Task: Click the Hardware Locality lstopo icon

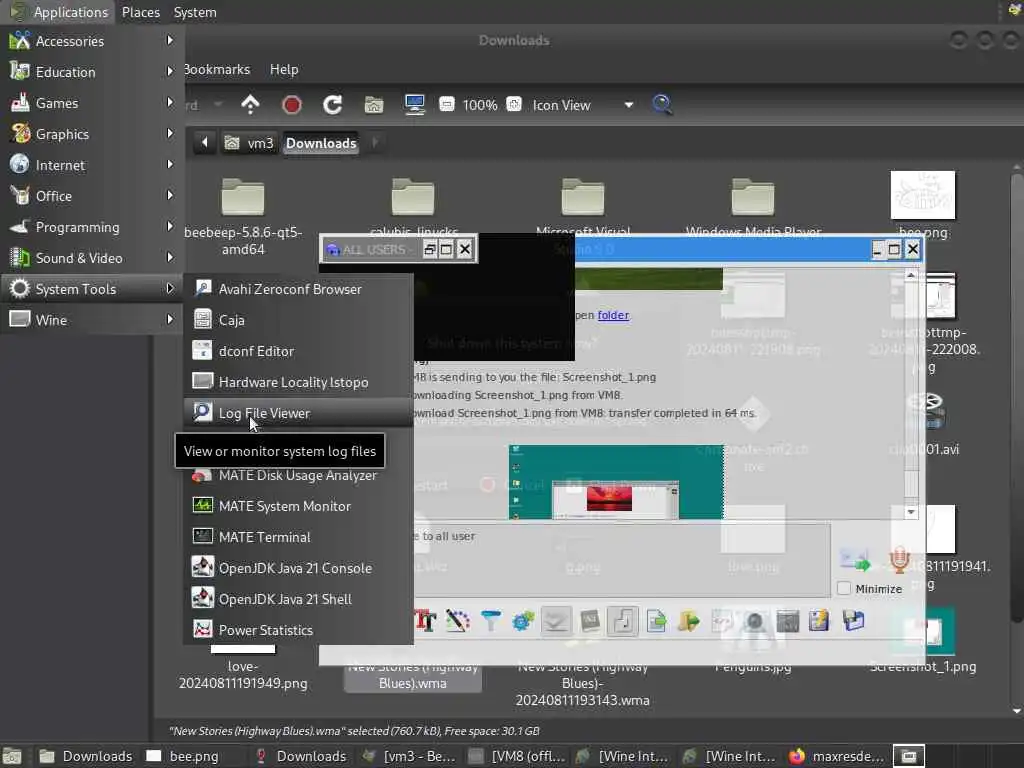Action: pyautogui.click(x=202, y=381)
